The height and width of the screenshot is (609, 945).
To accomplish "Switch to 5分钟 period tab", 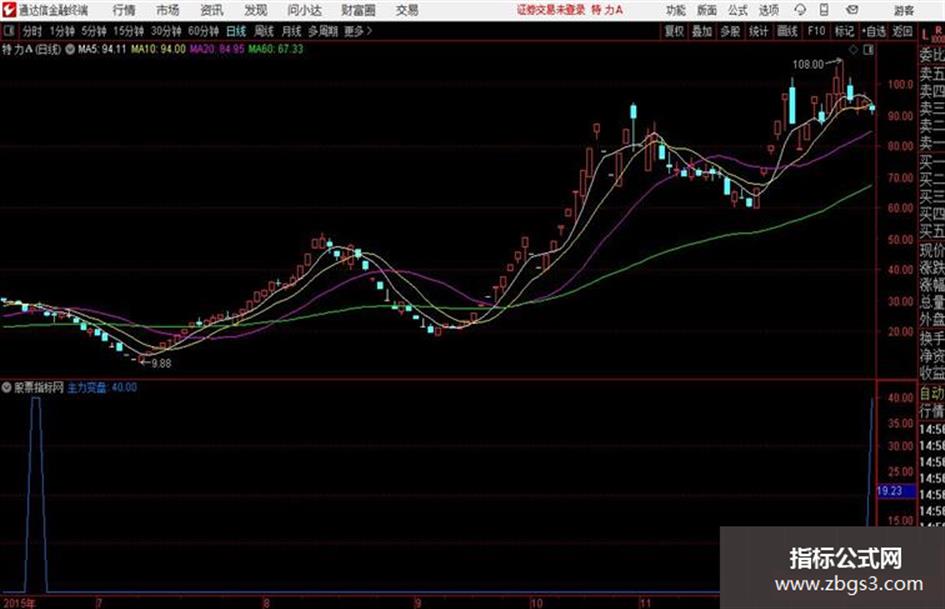I will pos(93,31).
